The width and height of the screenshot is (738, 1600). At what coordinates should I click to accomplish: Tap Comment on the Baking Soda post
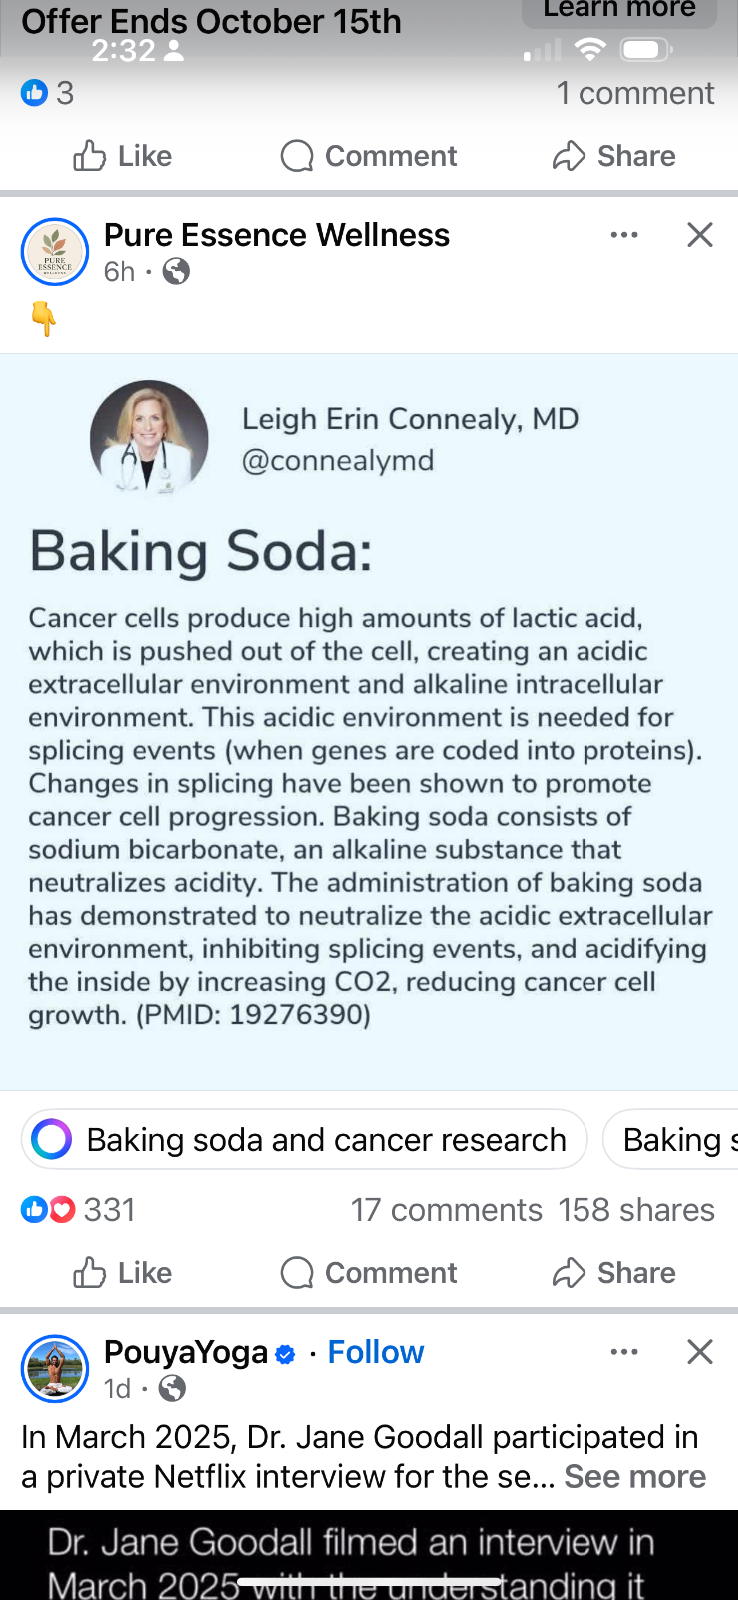tap(369, 1273)
